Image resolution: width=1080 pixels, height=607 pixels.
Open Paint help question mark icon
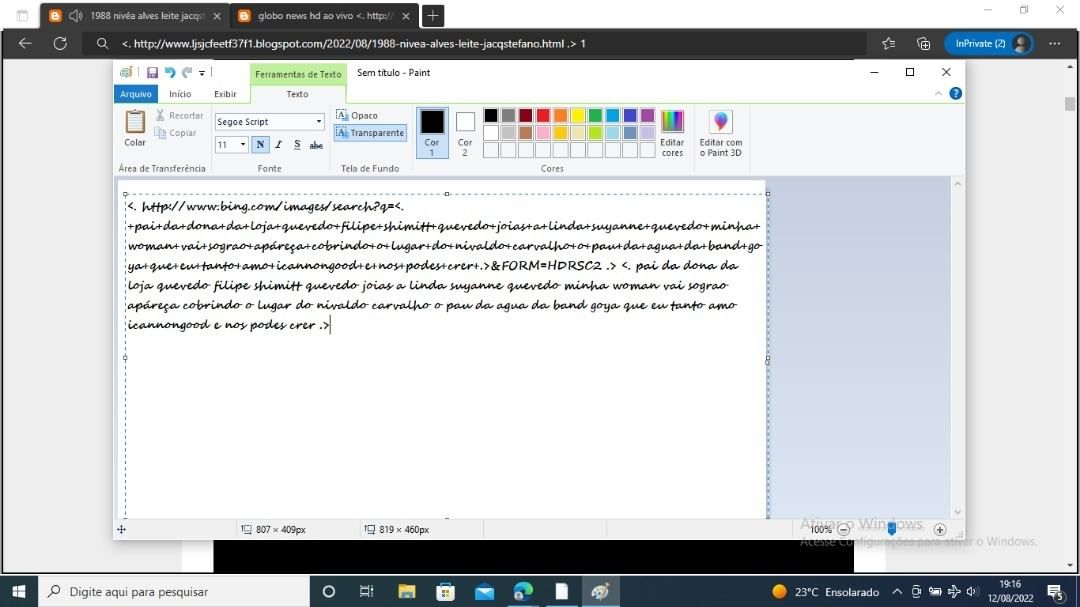(955, 94)
